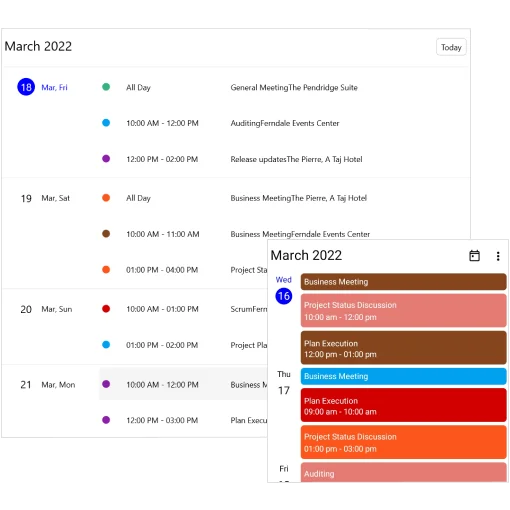Select the highlighted 10:00 AM - 12:00 PM Monday row
The image size is (510, 510).
pyautogui.click(x=183, y=384)
